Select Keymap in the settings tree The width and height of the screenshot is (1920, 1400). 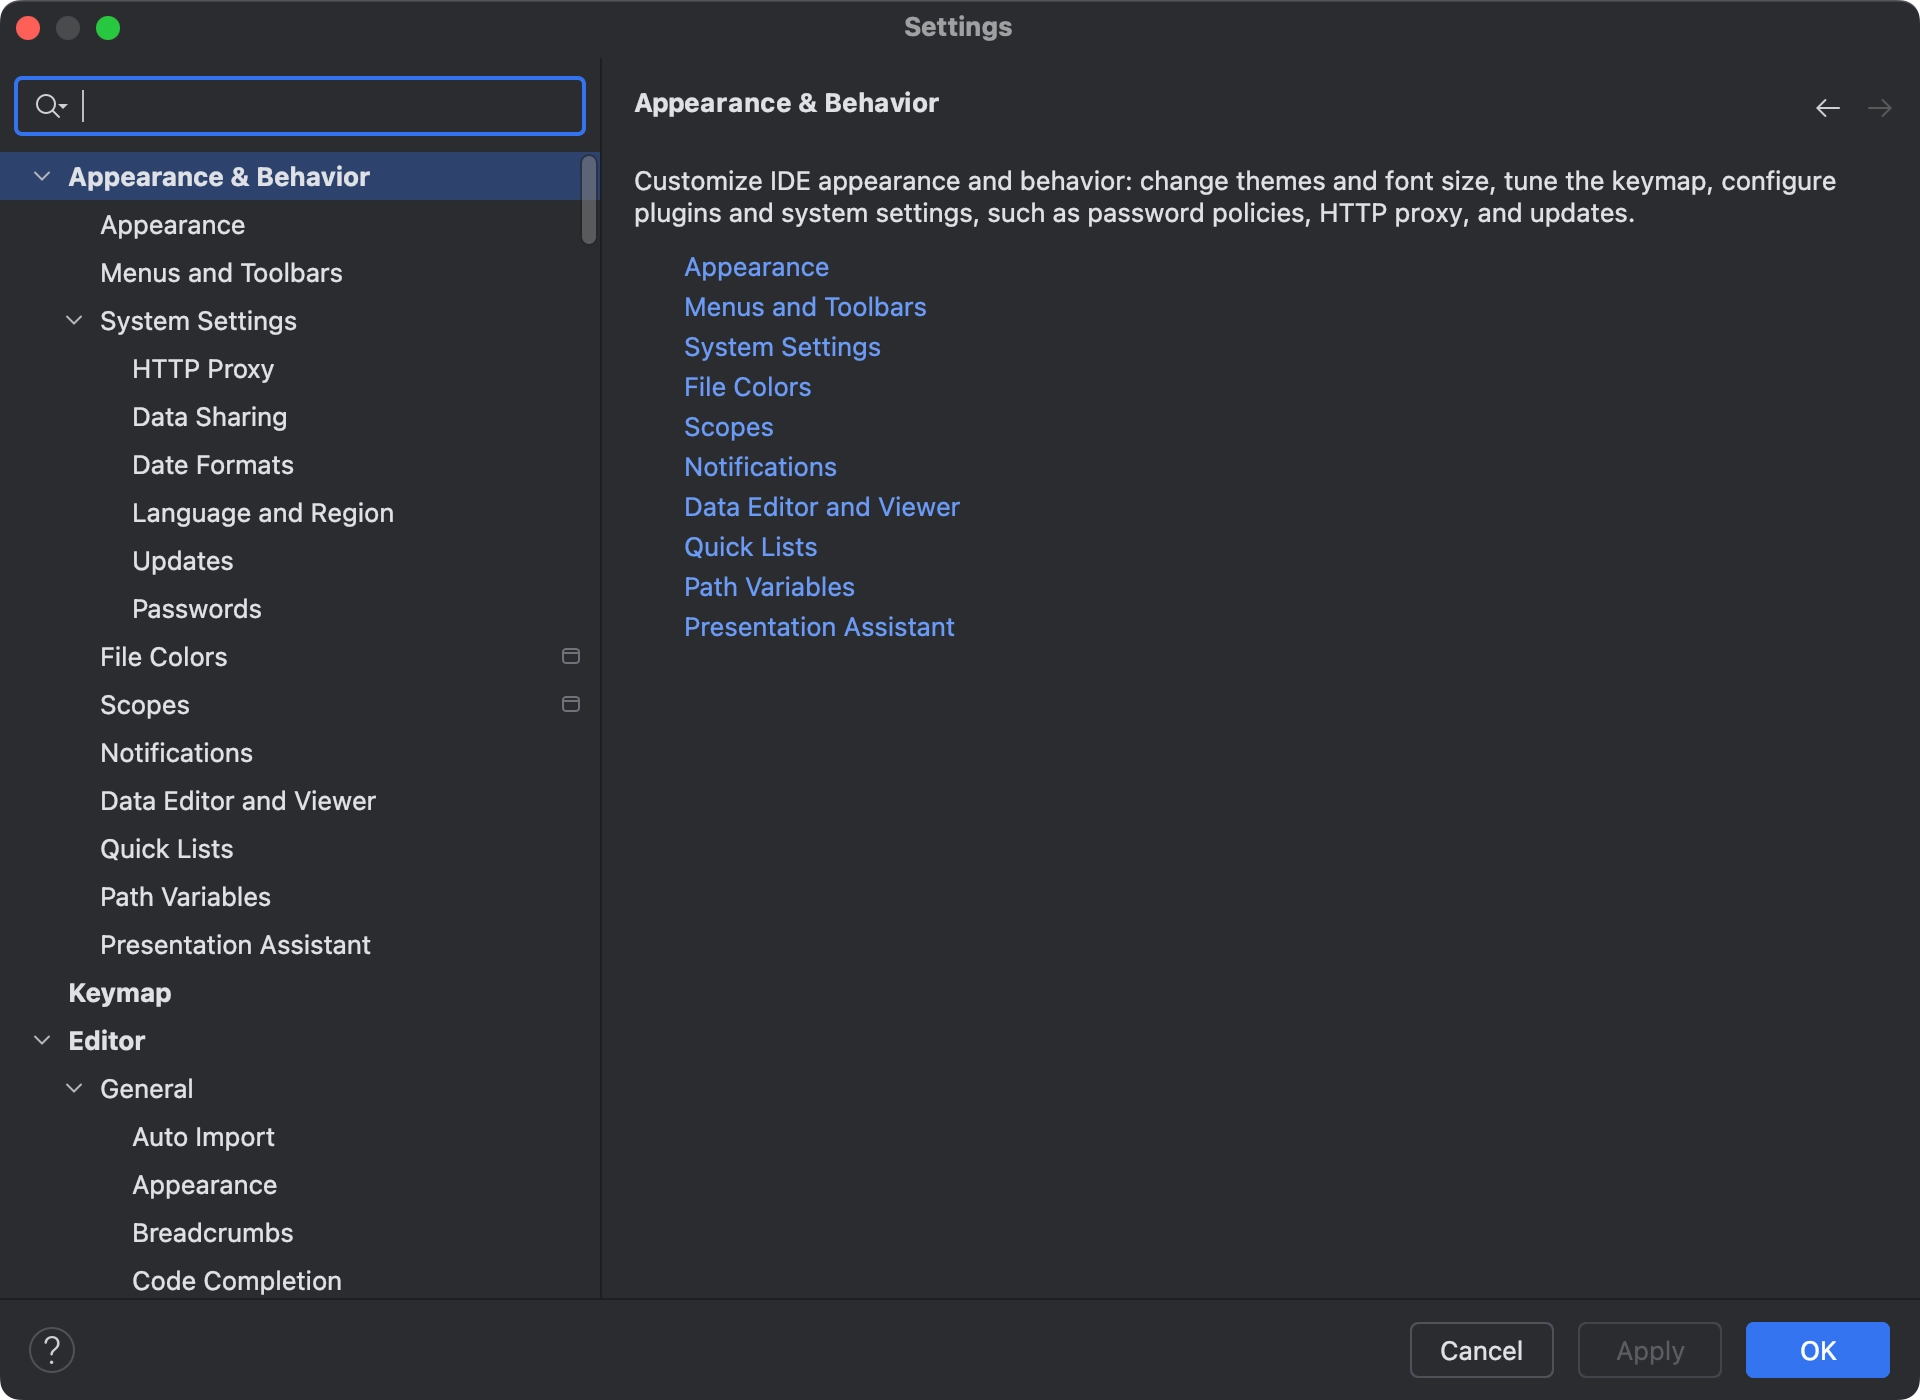pos(120,993)
